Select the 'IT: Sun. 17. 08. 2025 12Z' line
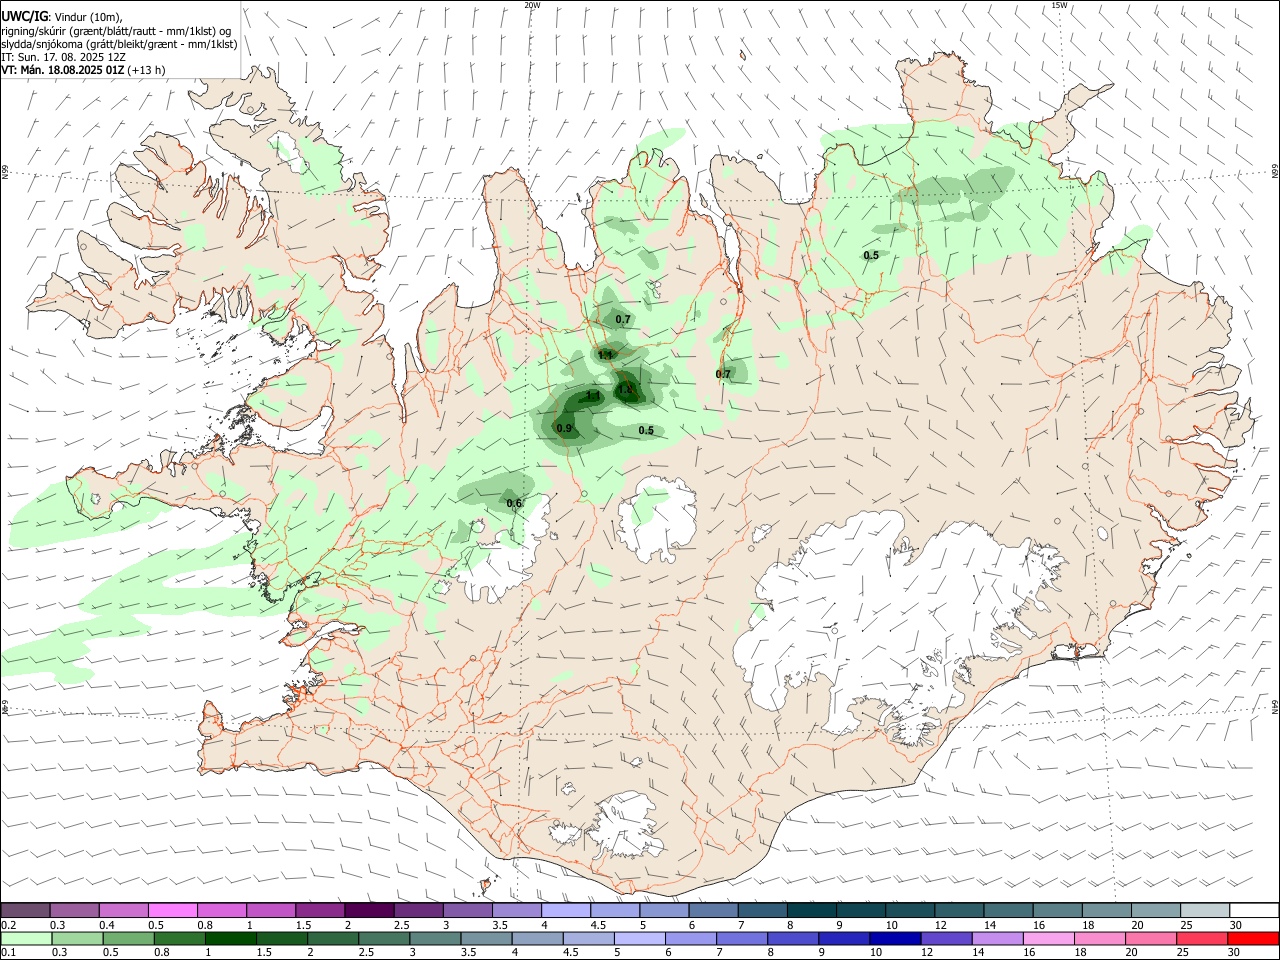1280x960 pixels. [63, 57]
